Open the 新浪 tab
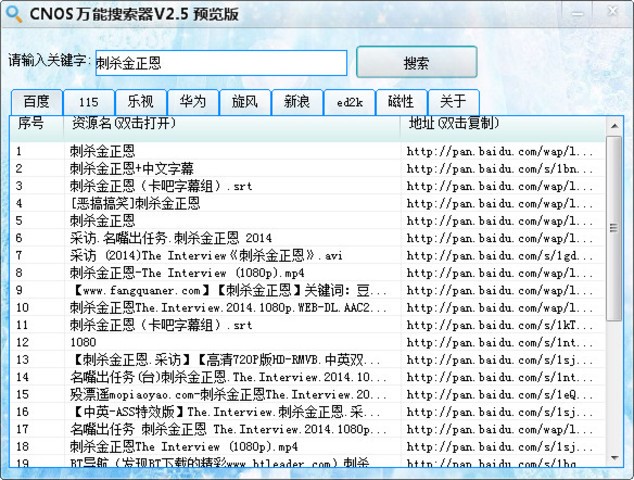The image size is (634, 480). [x=297, y=102]
